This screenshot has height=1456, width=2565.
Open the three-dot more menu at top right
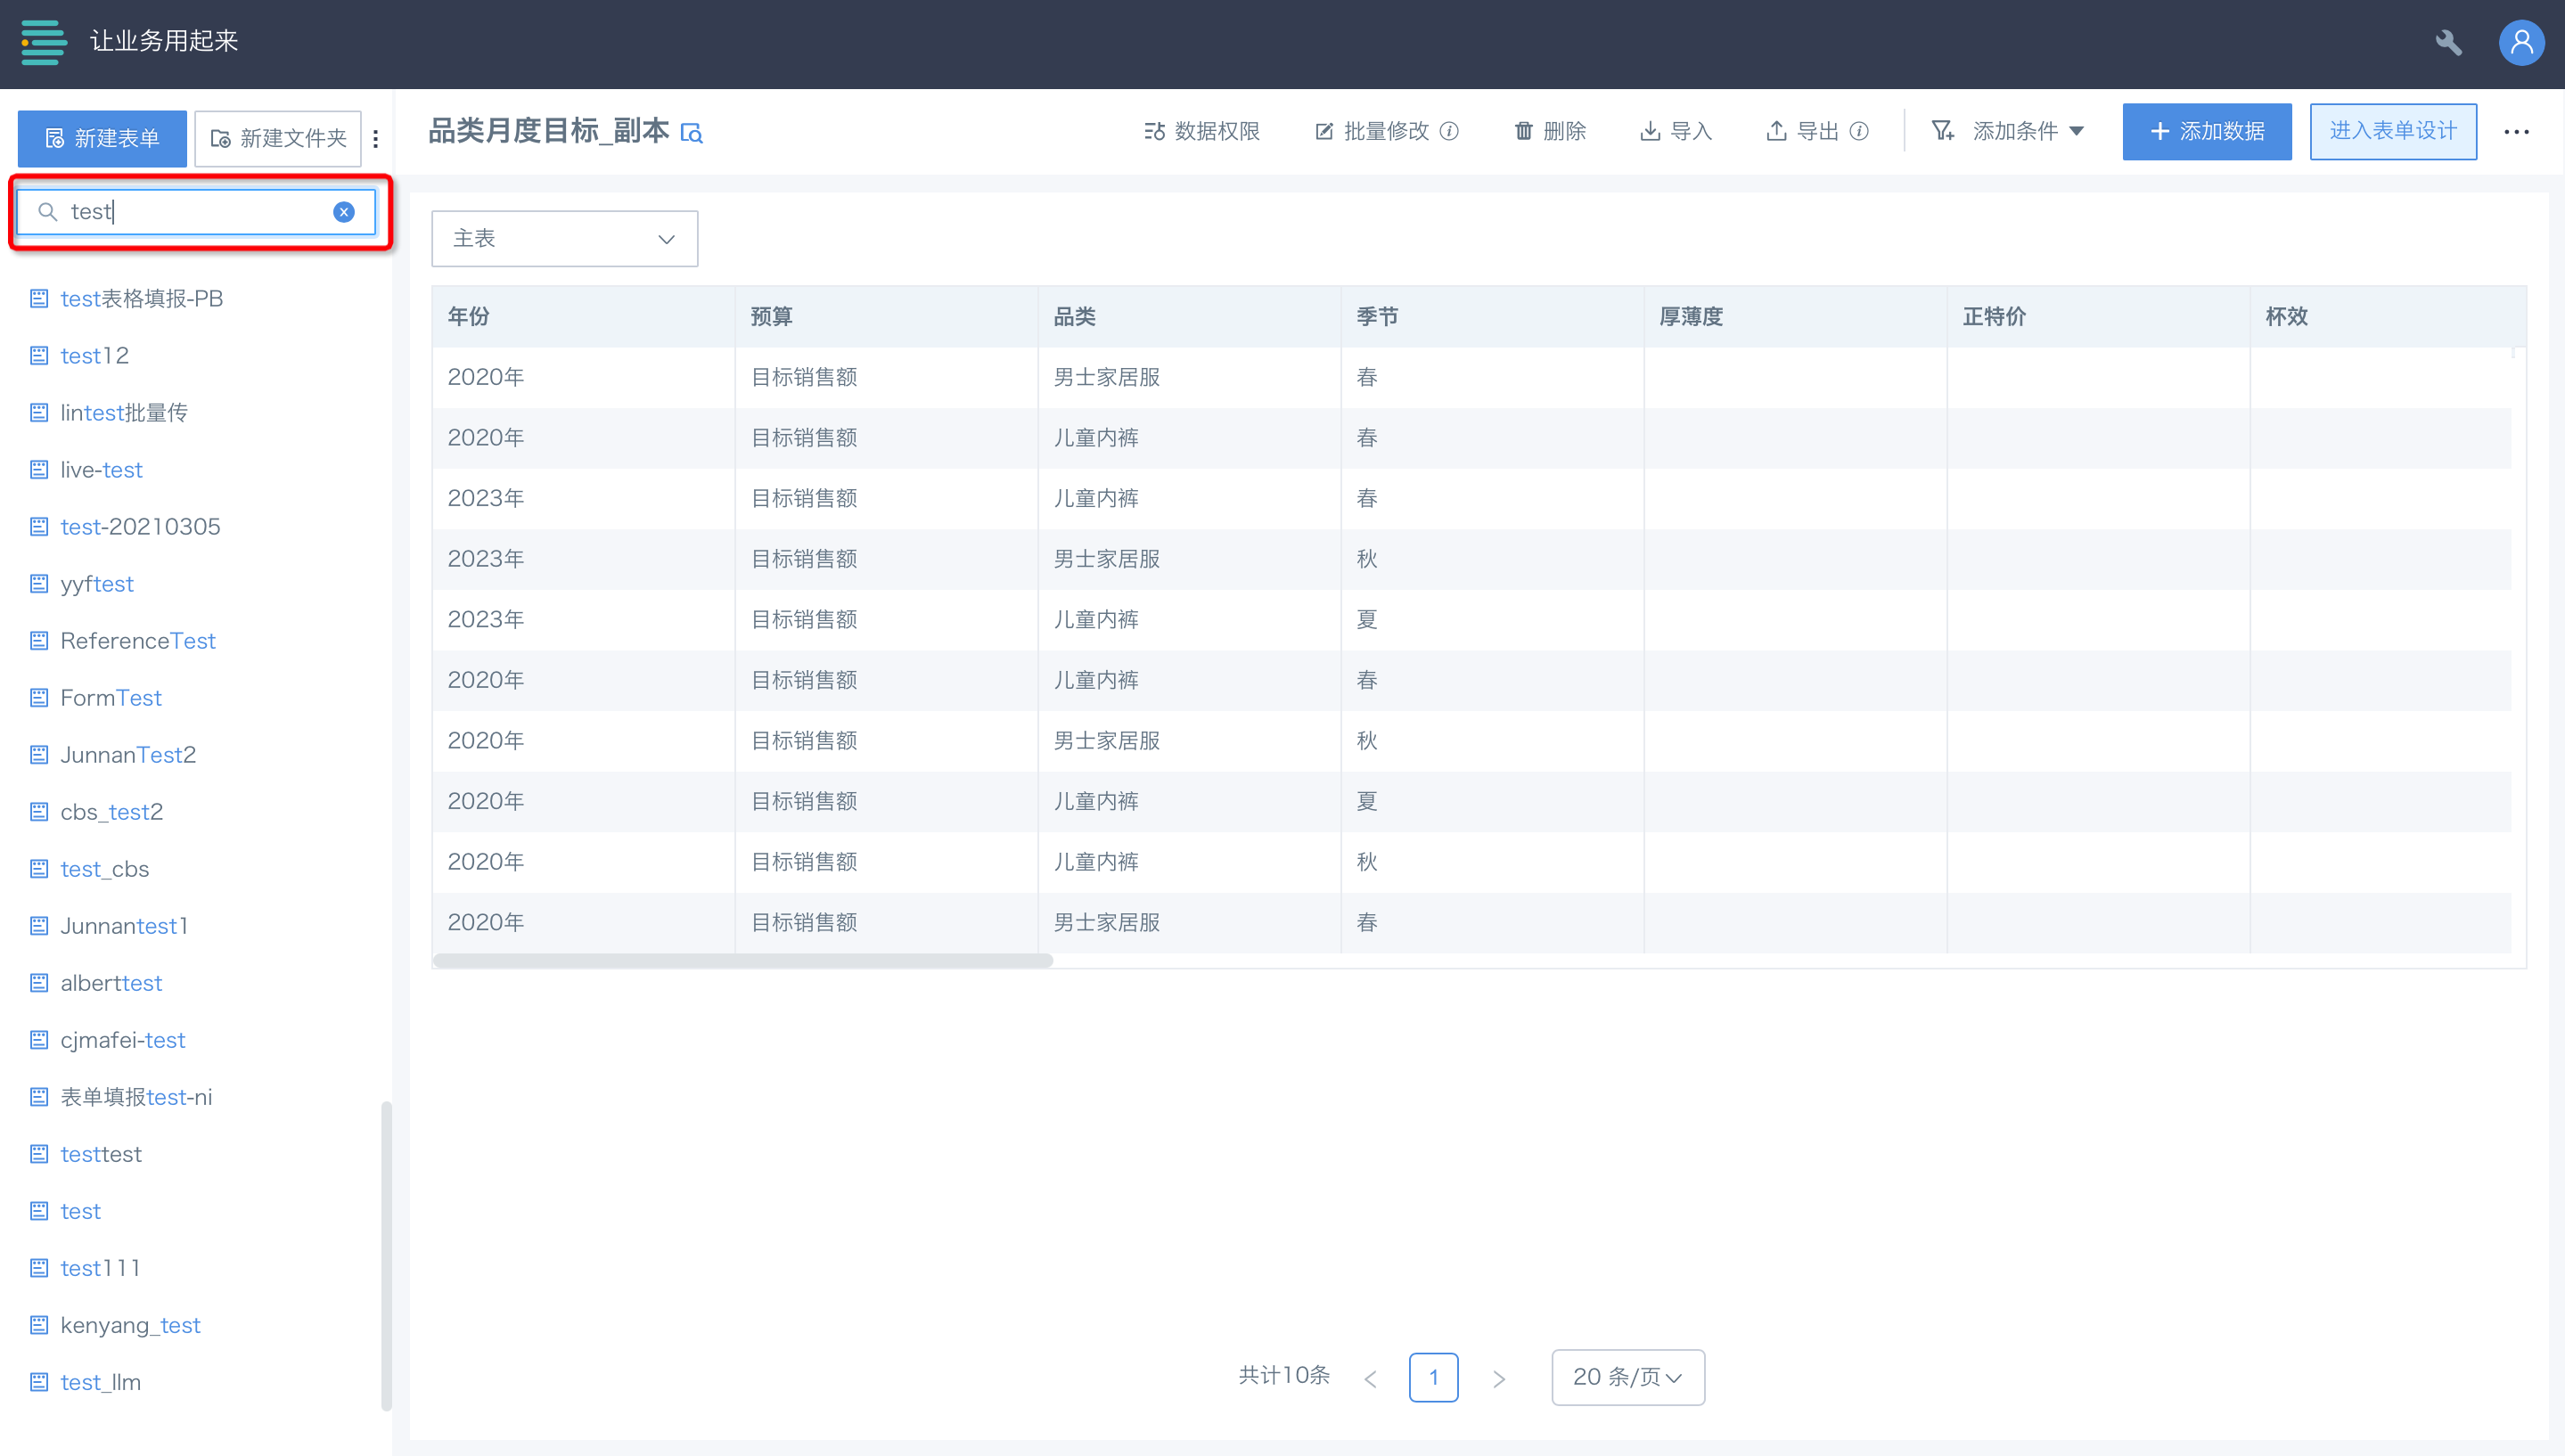pos(2516,131)
